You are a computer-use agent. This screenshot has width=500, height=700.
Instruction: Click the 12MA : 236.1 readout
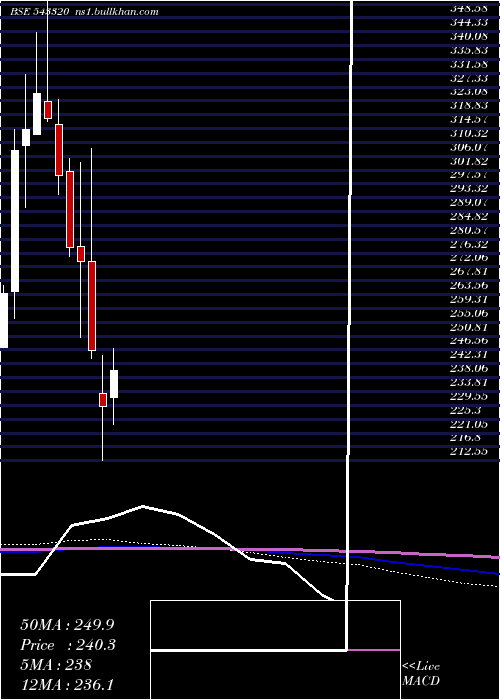(69, 685)
